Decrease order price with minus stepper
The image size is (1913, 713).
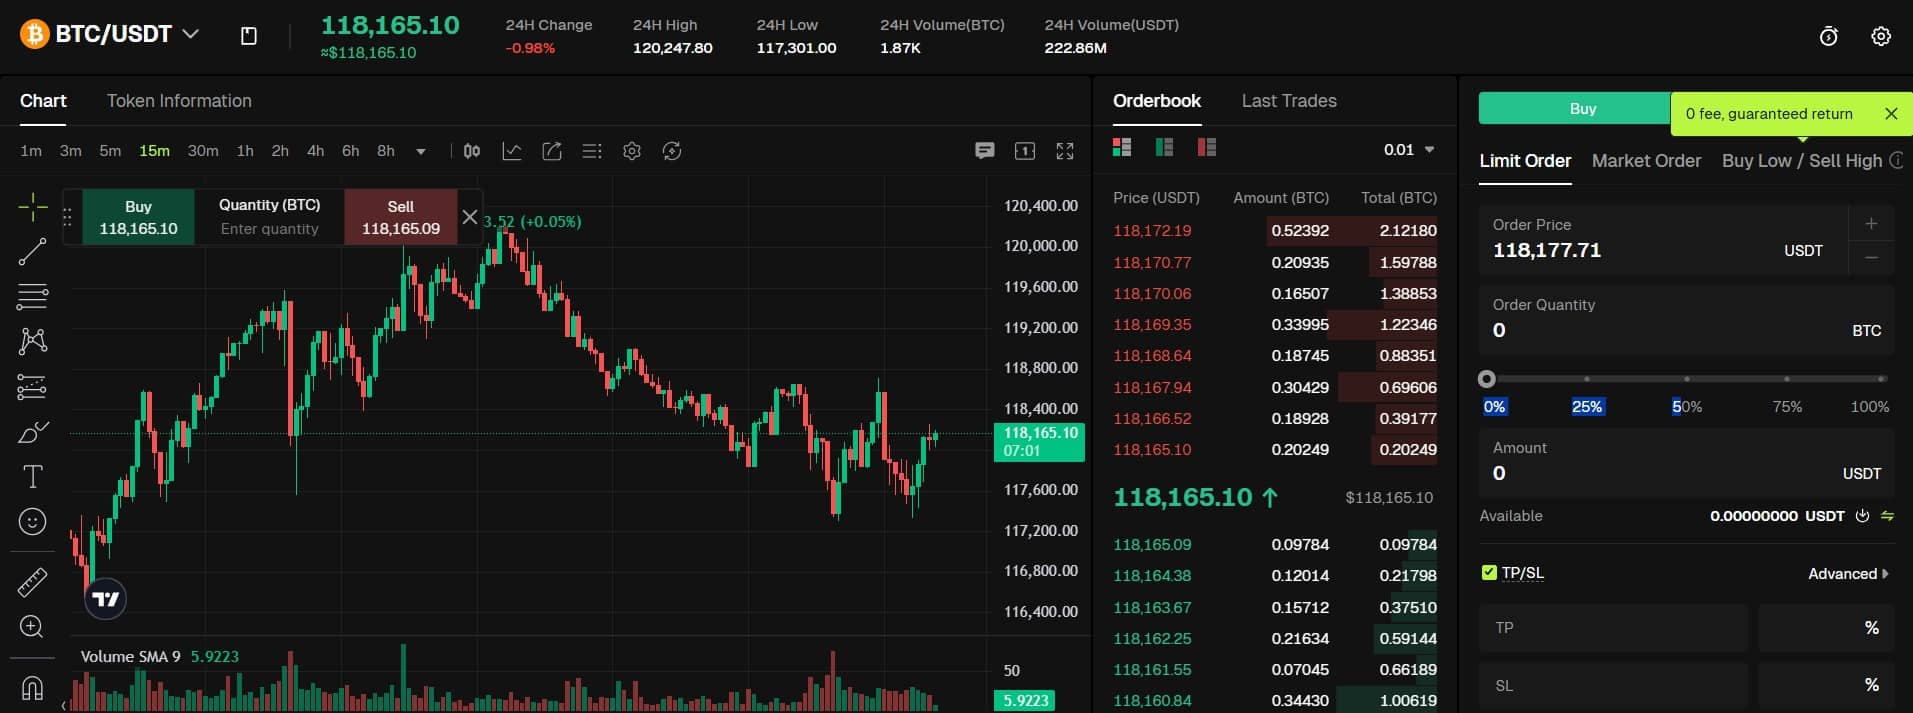(x=1871, y=258)
